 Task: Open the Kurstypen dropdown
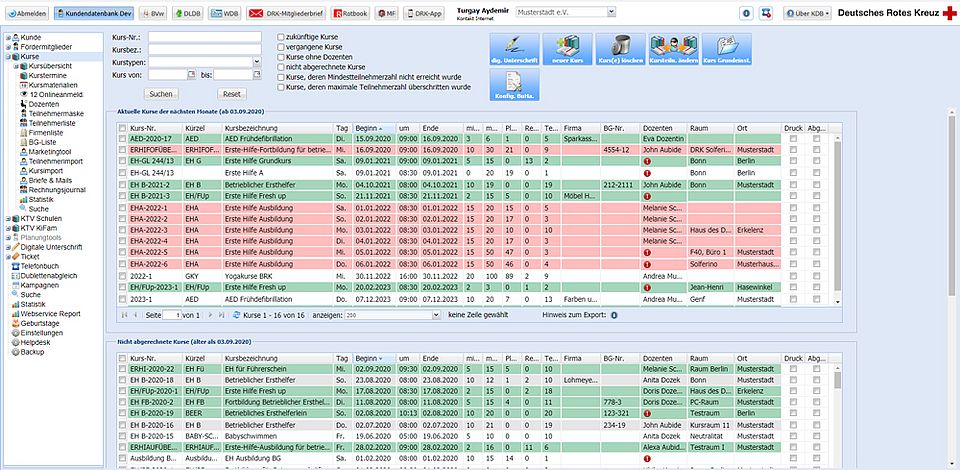(x=255, y=62)
